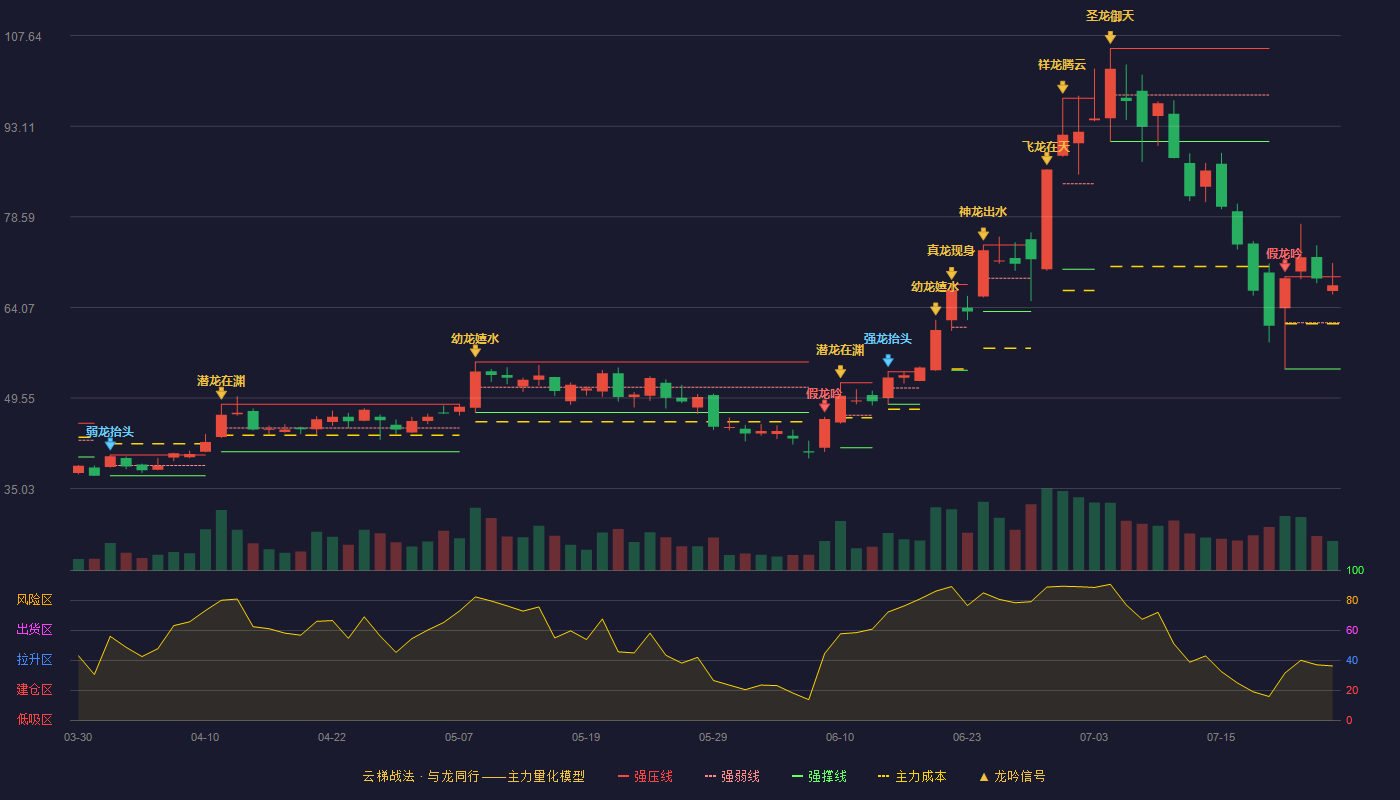Click the 05-29 date axis label
Screen dimensions: 1400x800
click(713, 737)
